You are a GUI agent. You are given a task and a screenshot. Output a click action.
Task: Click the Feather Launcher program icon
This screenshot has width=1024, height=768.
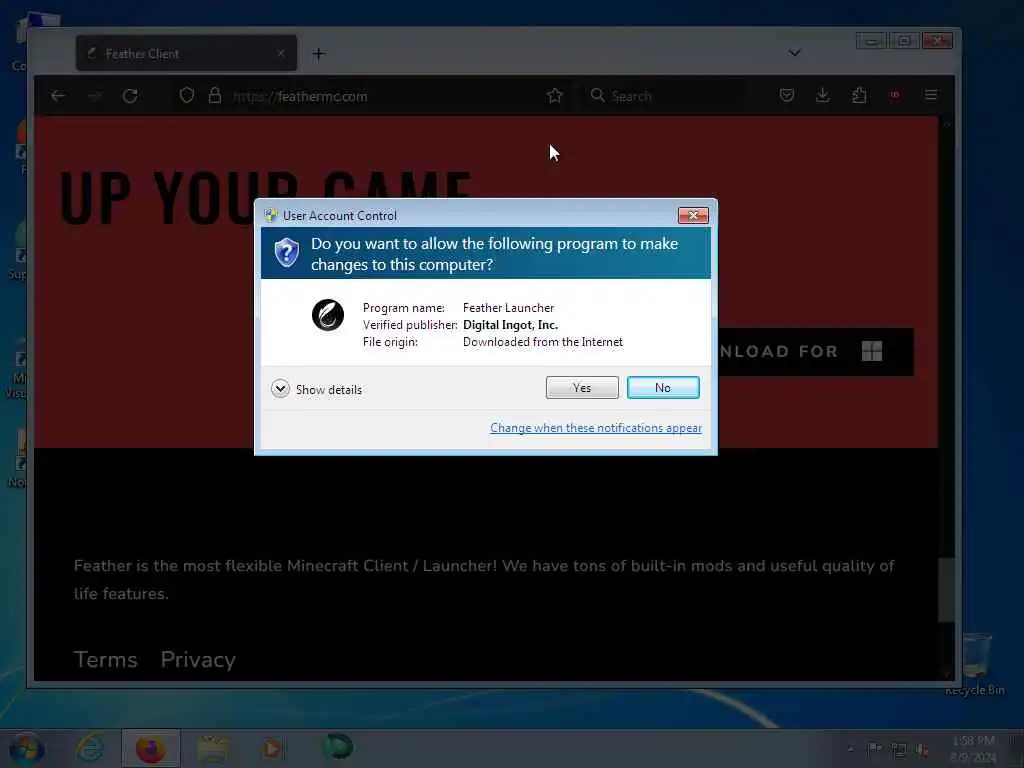pos(328,315)
